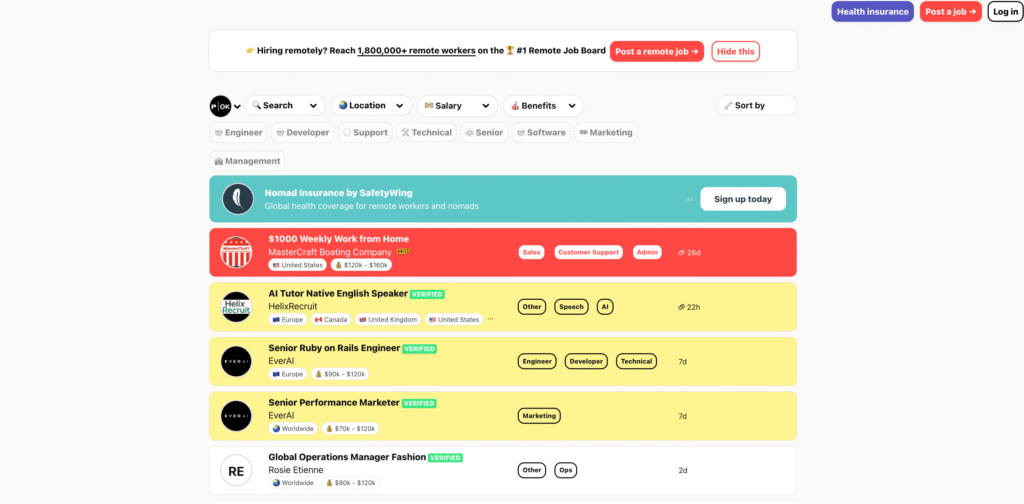Open Nomad Insurance by SafetyWing title

[x=338, y=193]
